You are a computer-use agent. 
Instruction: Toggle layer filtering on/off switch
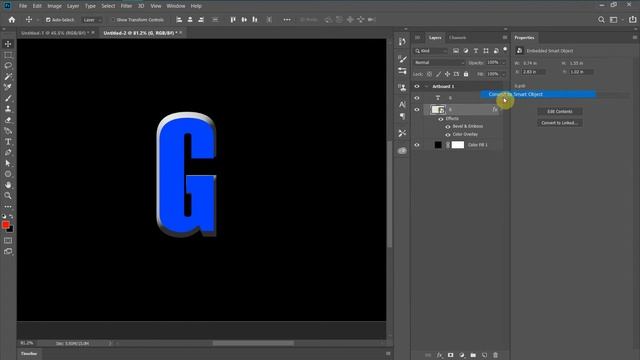pos(505,49)
